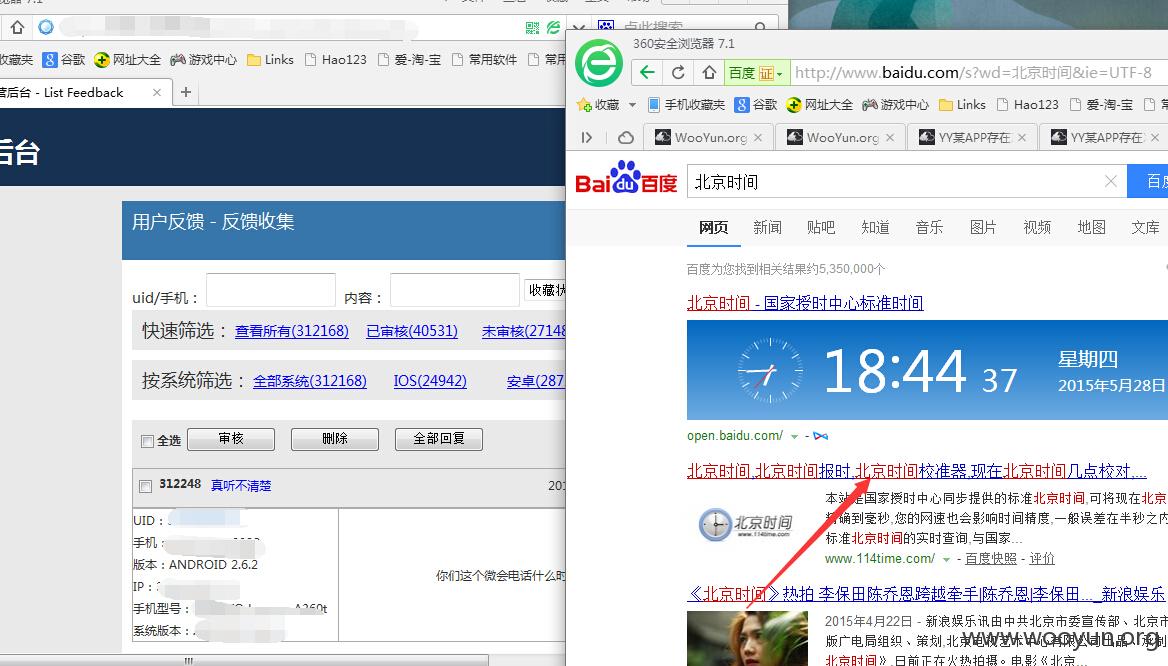
Task: Click the 内容 input field
Action: coord(454,290)
